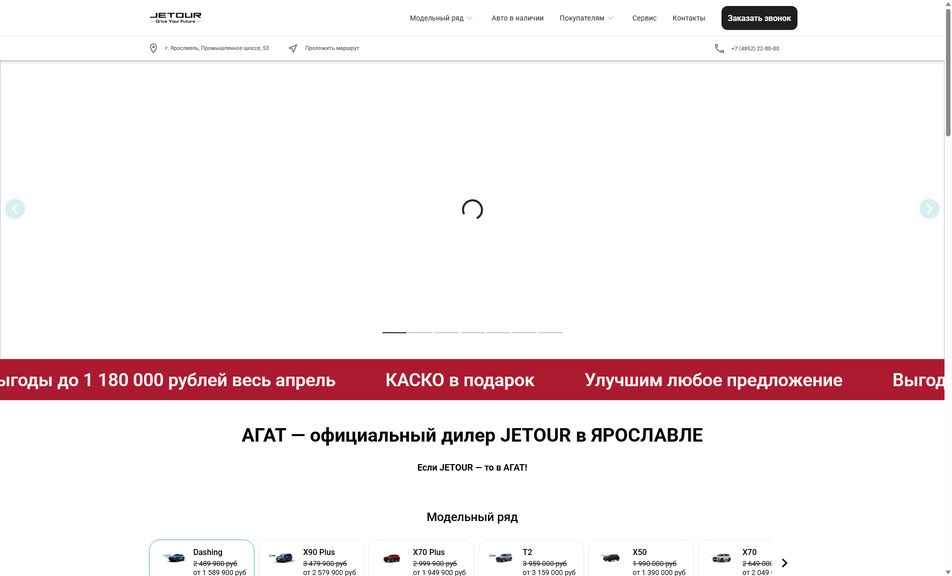The image size is (952, 576).
Task: Click the phone handset icon
Action: click(x=719, y=48)
